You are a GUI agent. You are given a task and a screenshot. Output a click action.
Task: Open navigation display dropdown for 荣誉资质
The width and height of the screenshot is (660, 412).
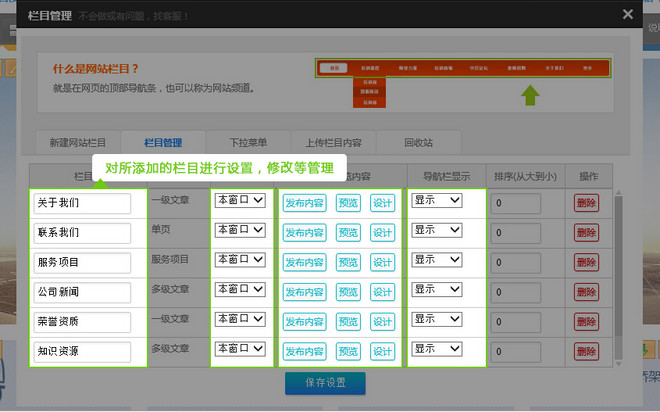pos(436,320)
